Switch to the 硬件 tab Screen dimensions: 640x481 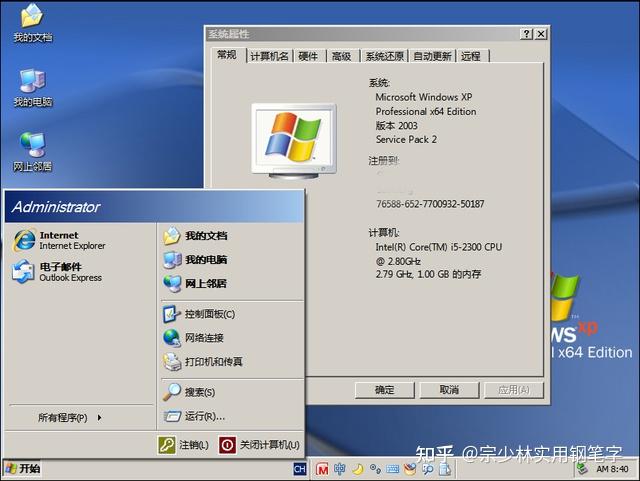(309, 56)
